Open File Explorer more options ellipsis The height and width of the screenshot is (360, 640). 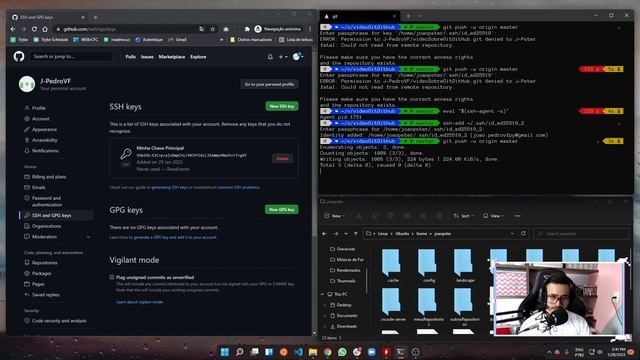518,216
